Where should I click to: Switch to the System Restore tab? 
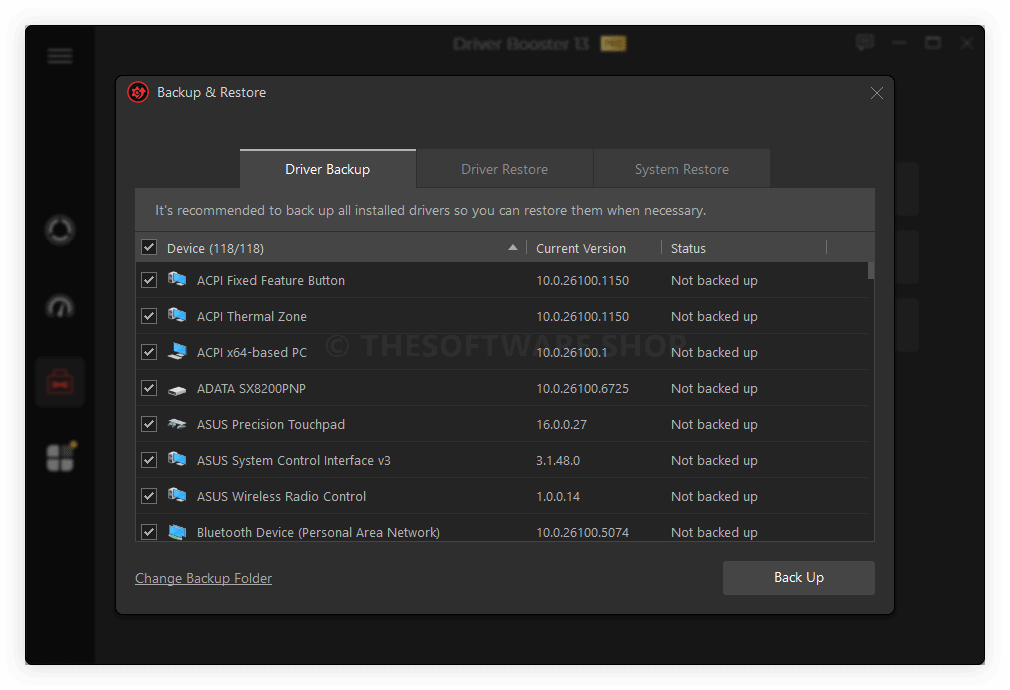click(681, 169)
